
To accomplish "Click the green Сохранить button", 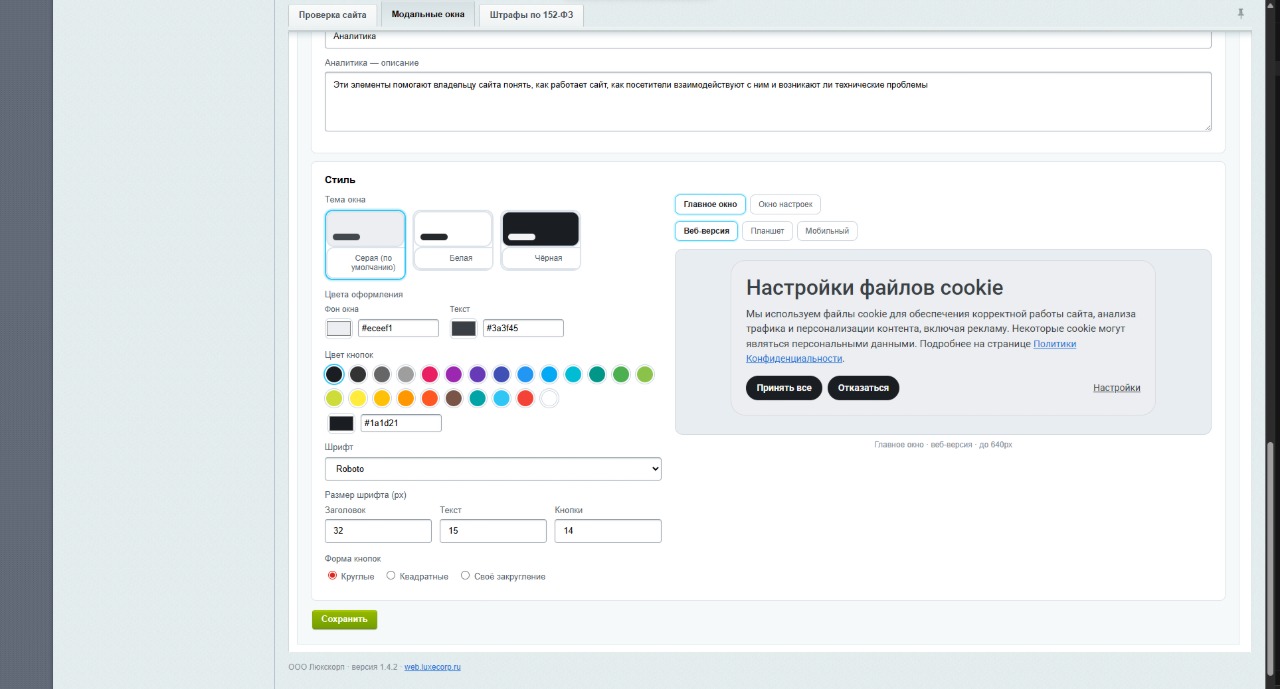I will tap(344, 619).
